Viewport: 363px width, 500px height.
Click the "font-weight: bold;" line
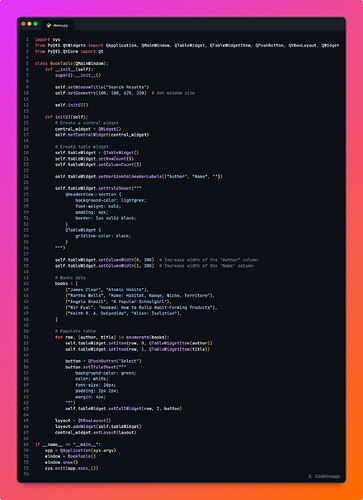(x=98, y=206)
